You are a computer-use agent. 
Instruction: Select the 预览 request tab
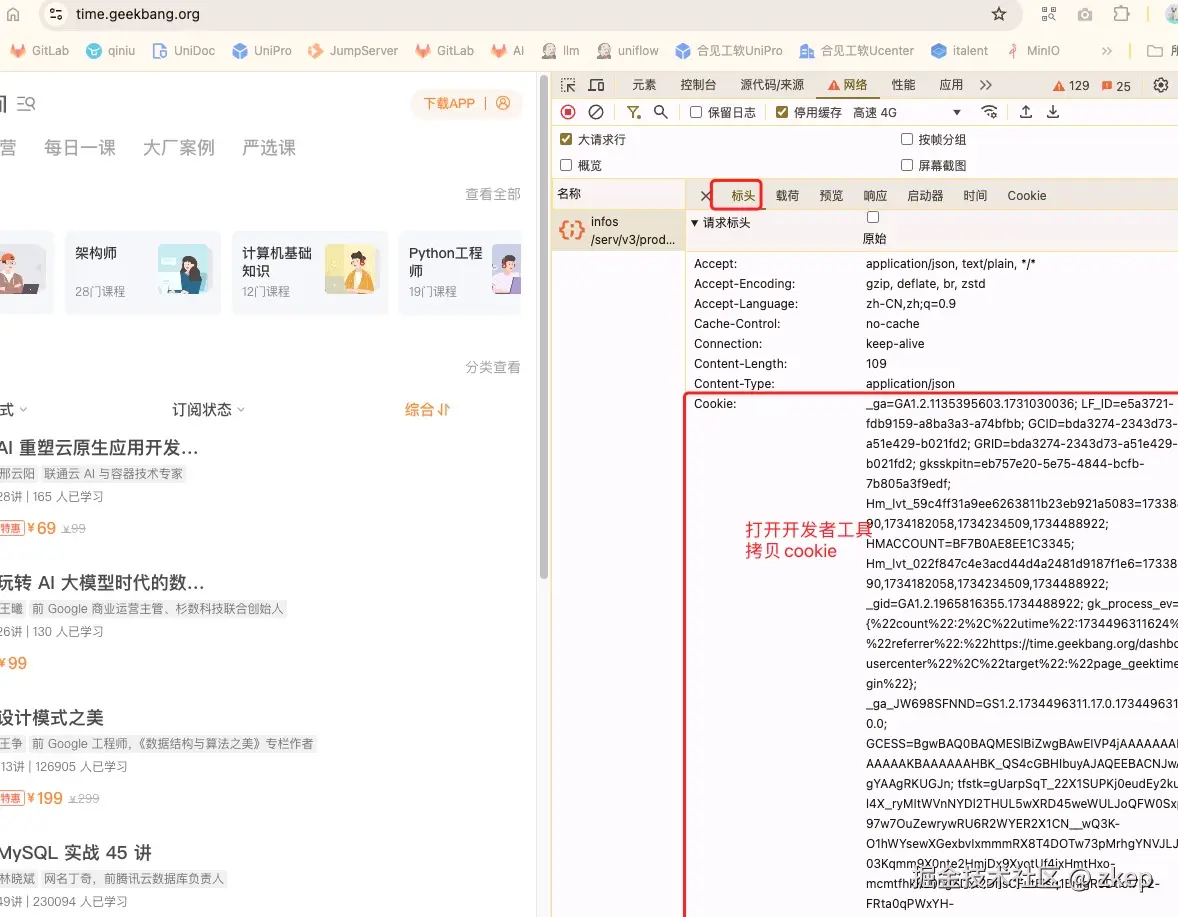[831, 195]
